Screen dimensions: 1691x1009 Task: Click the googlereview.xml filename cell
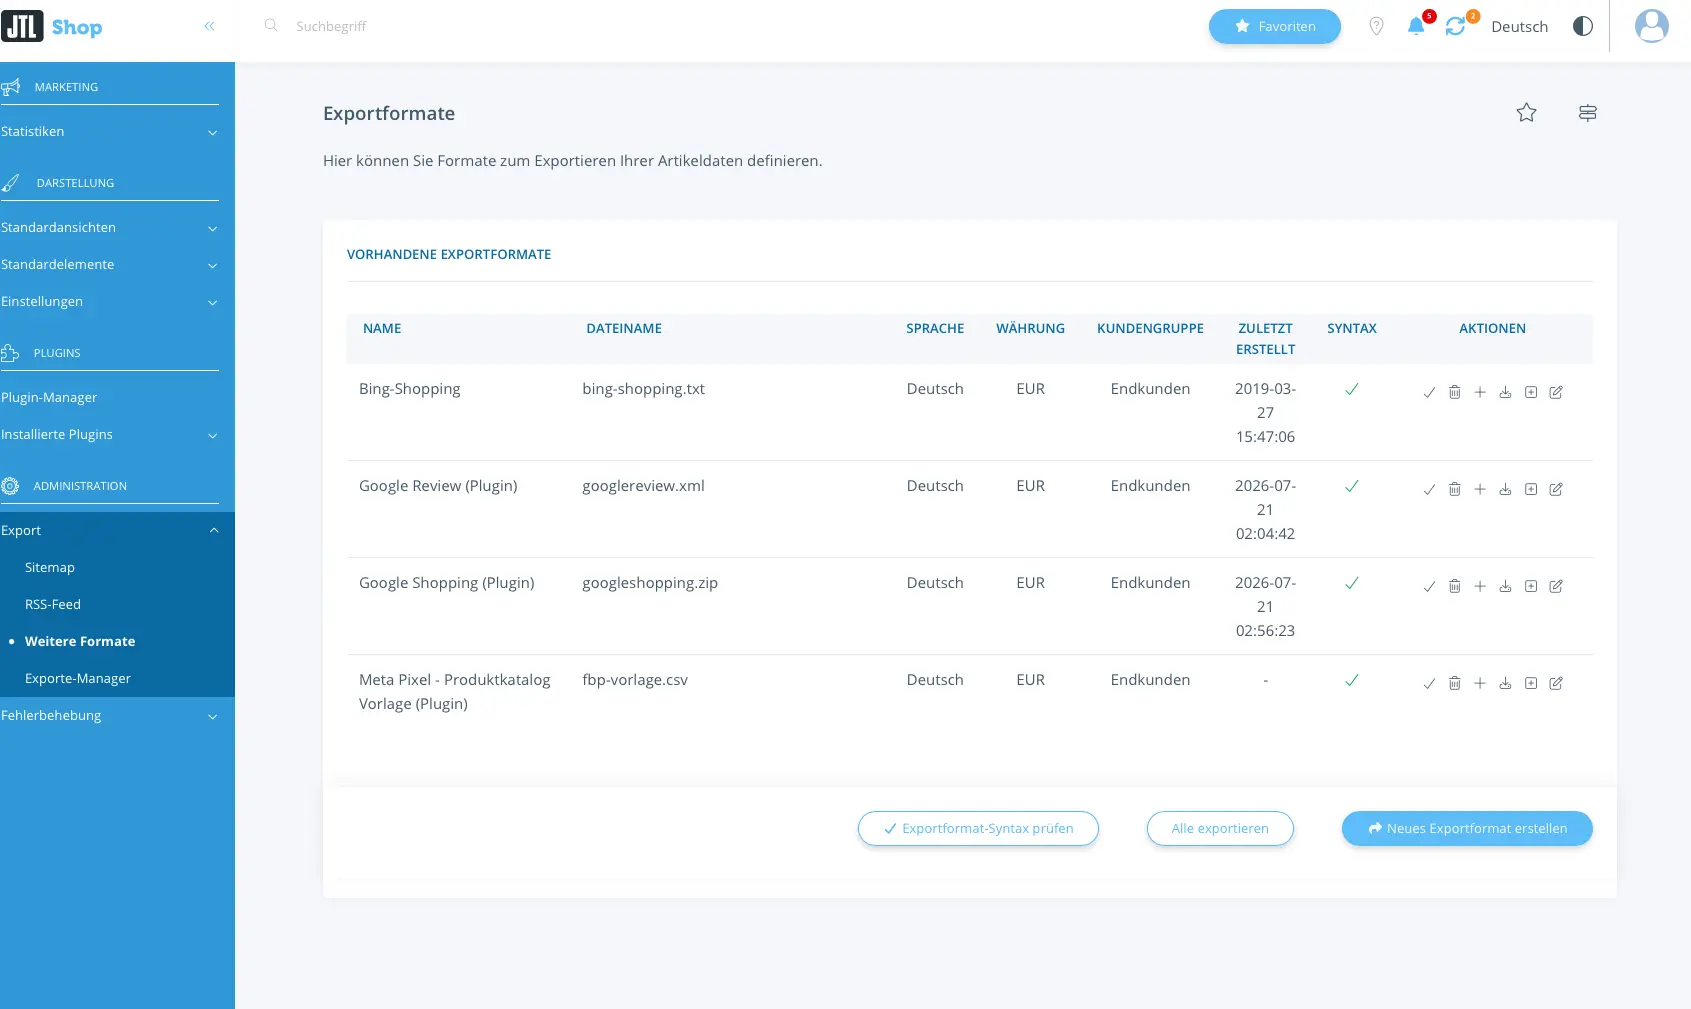(644, 486)
